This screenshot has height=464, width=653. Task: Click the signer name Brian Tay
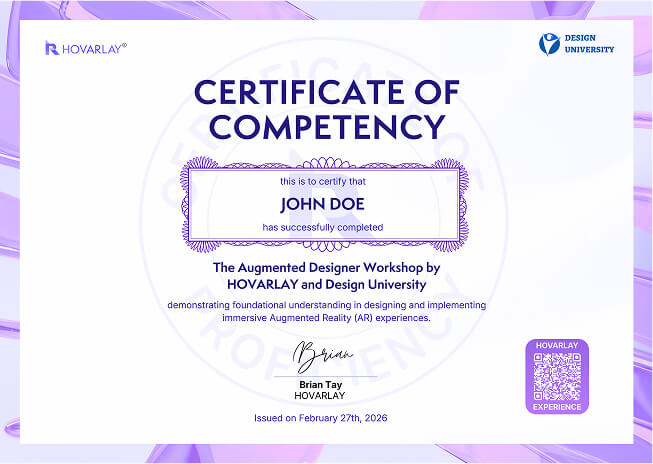click(x=321, y=384)
